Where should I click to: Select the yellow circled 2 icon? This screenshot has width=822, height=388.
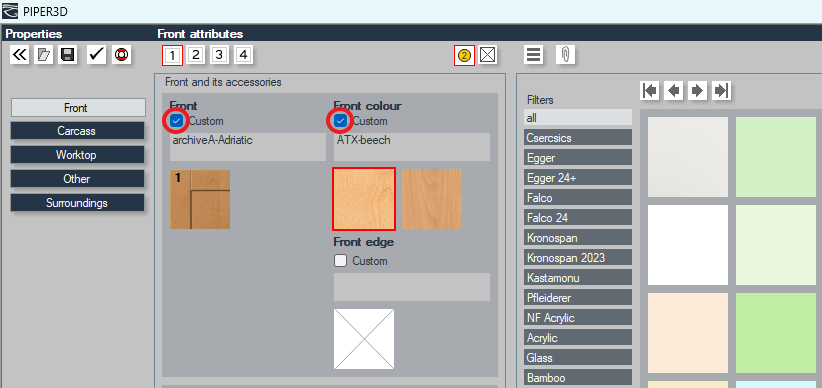click(x=464, y=55)
